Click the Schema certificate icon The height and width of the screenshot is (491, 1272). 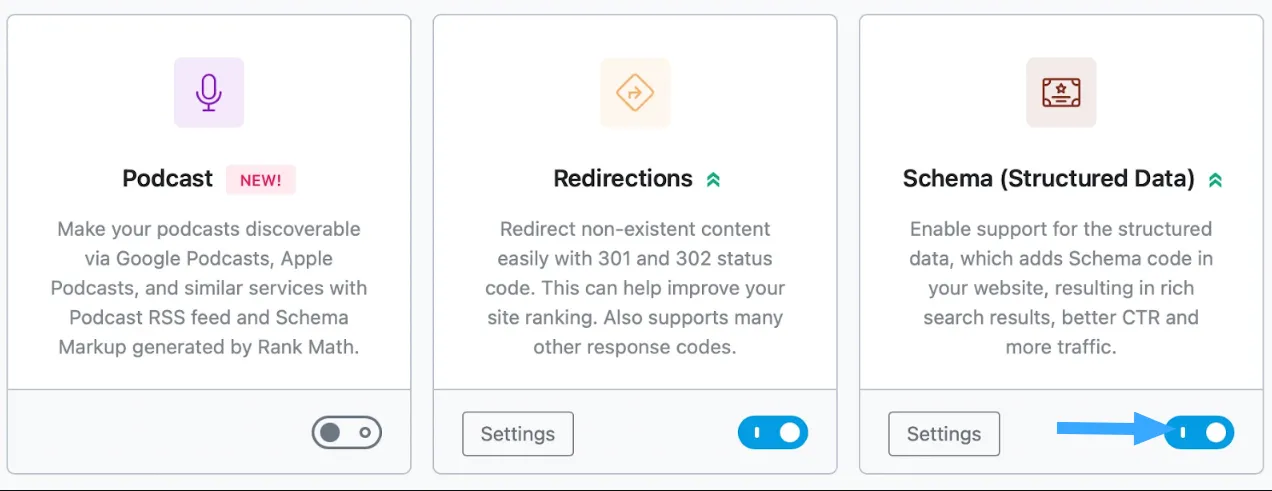coord(1061,93)
